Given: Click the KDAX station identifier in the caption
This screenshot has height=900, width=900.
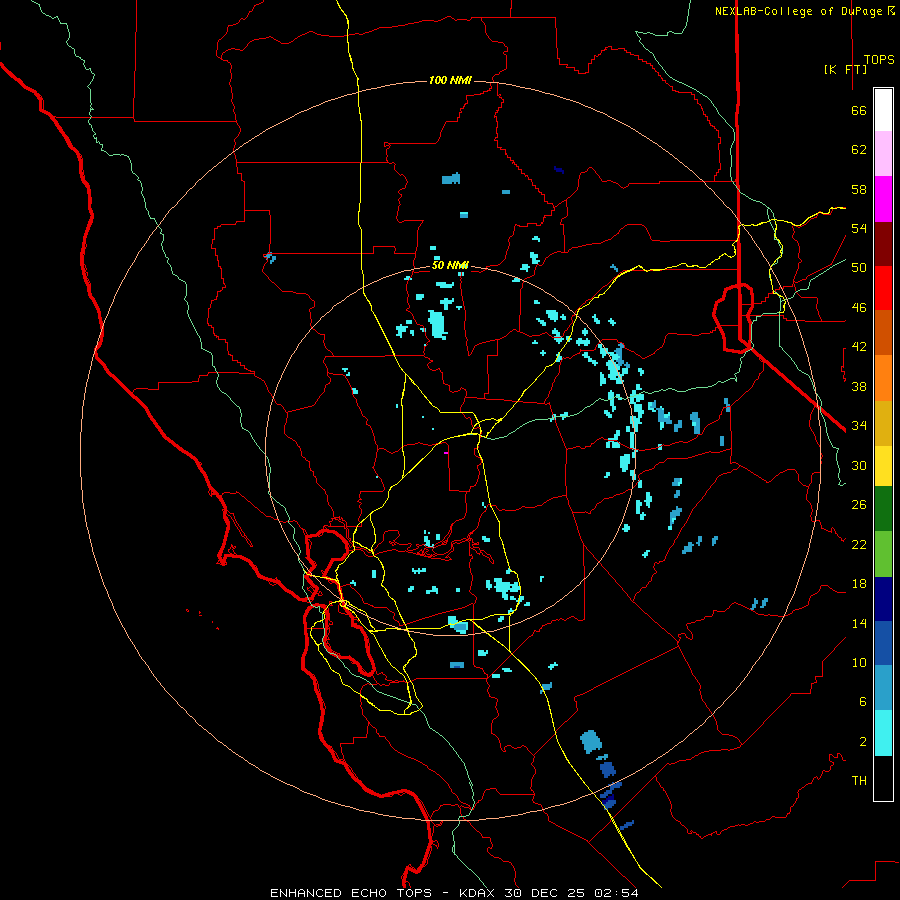Looking at the screenshot, I should (479, 893).
